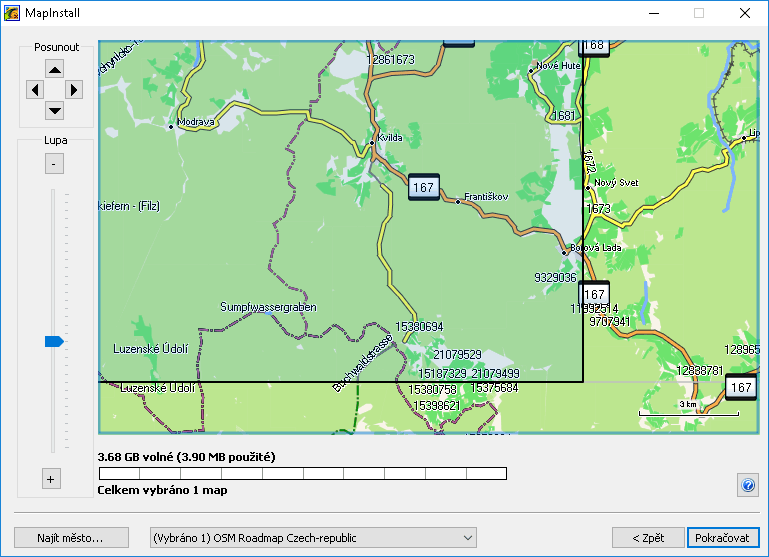Viewport: 769px width, 557px height.
Task: Click the pan right arrow button
Action: [x=73, y=89]
